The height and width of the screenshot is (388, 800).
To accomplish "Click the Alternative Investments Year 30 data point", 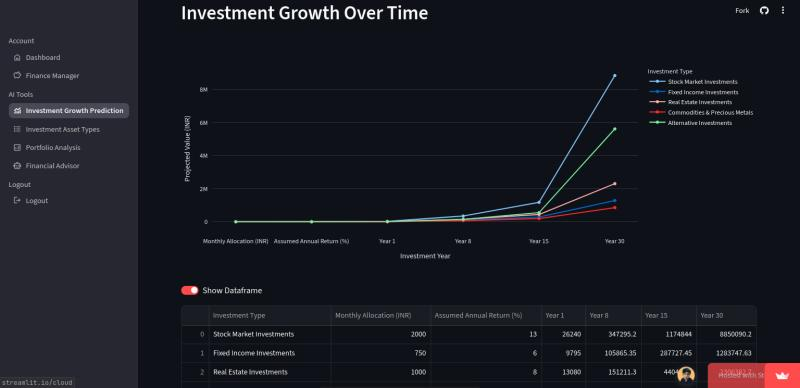I will pyautogui.click(x=615, y=129).
